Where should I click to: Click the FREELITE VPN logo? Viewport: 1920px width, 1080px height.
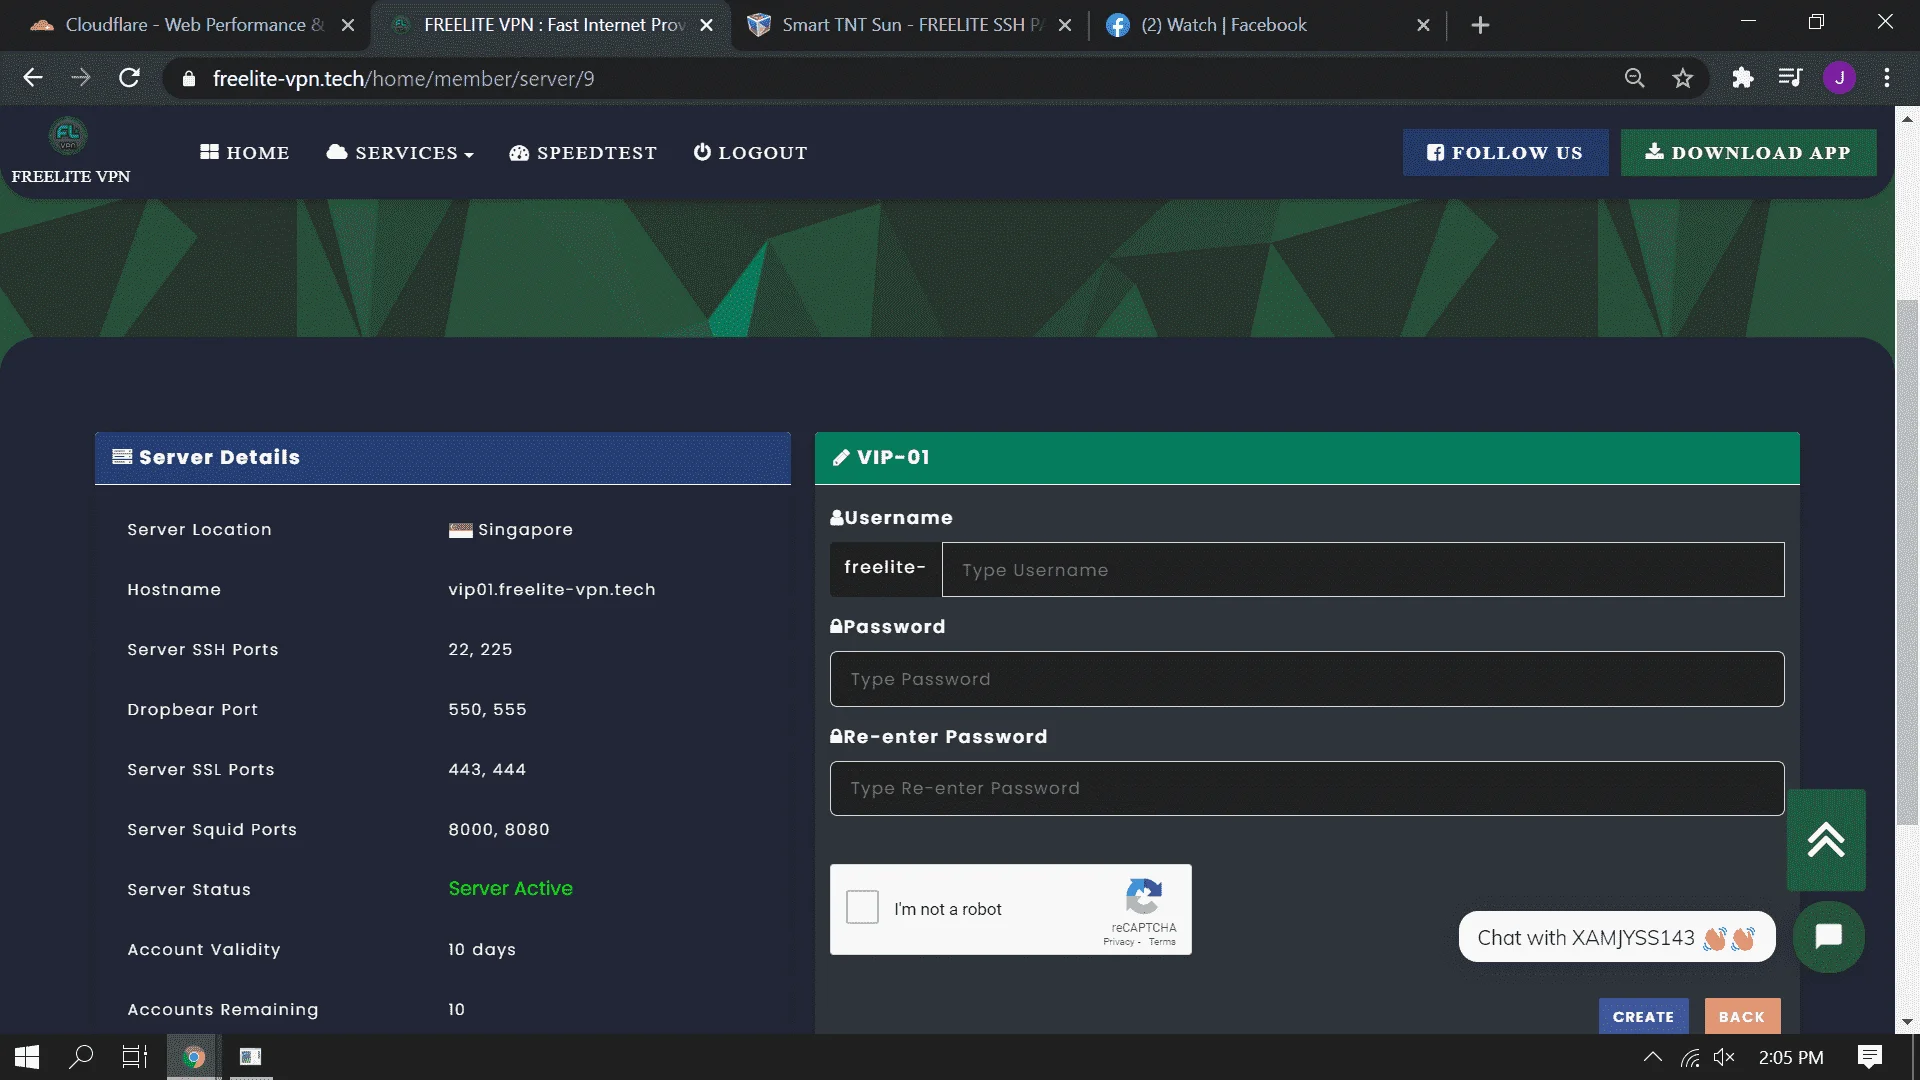68,136
